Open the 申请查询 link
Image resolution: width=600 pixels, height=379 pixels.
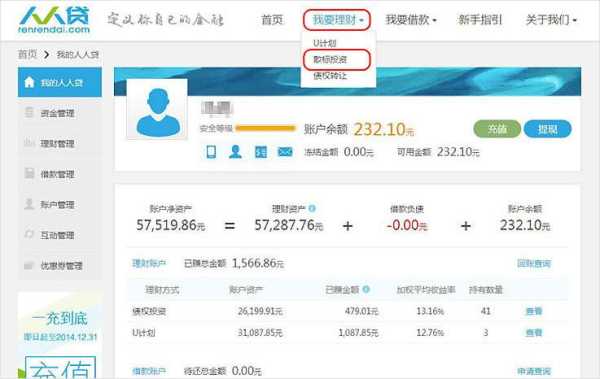pos(534,371)
